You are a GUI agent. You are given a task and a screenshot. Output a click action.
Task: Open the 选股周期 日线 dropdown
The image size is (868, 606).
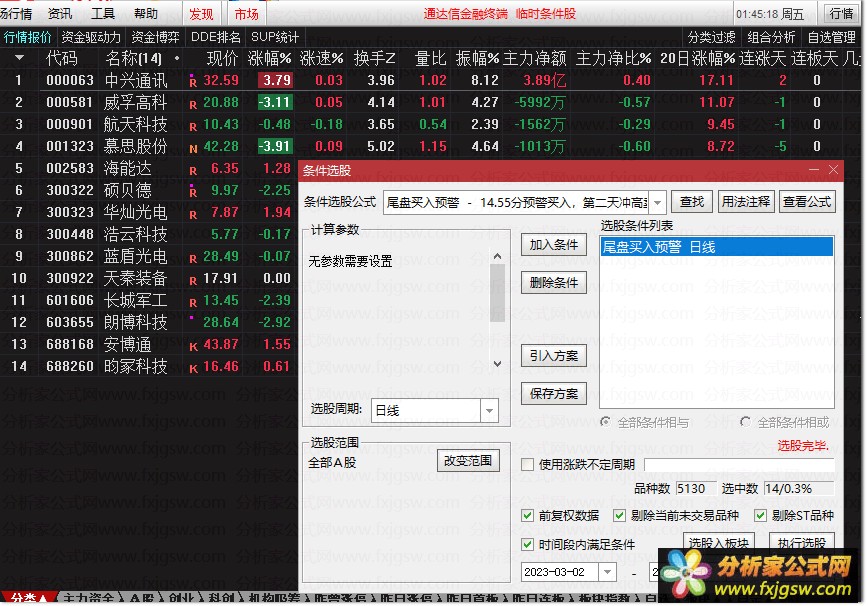pos(489,411)
